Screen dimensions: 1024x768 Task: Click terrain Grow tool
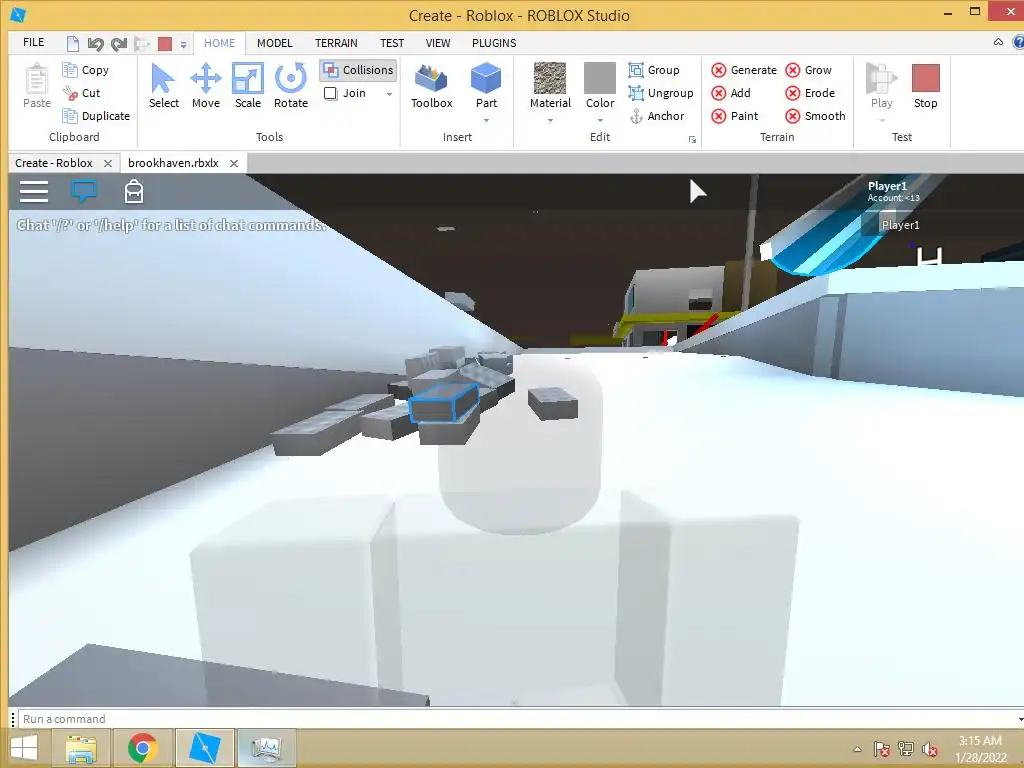click(x=808, y=70)
